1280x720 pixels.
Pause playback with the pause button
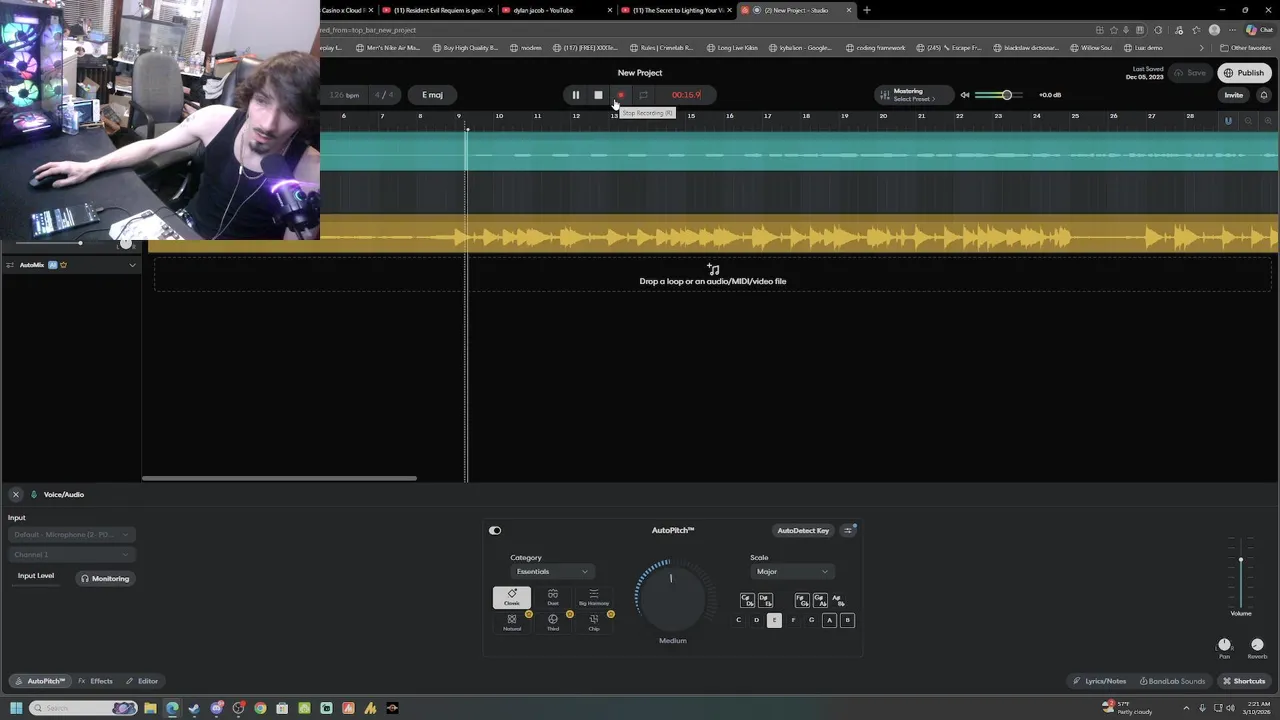pos(575,95)
